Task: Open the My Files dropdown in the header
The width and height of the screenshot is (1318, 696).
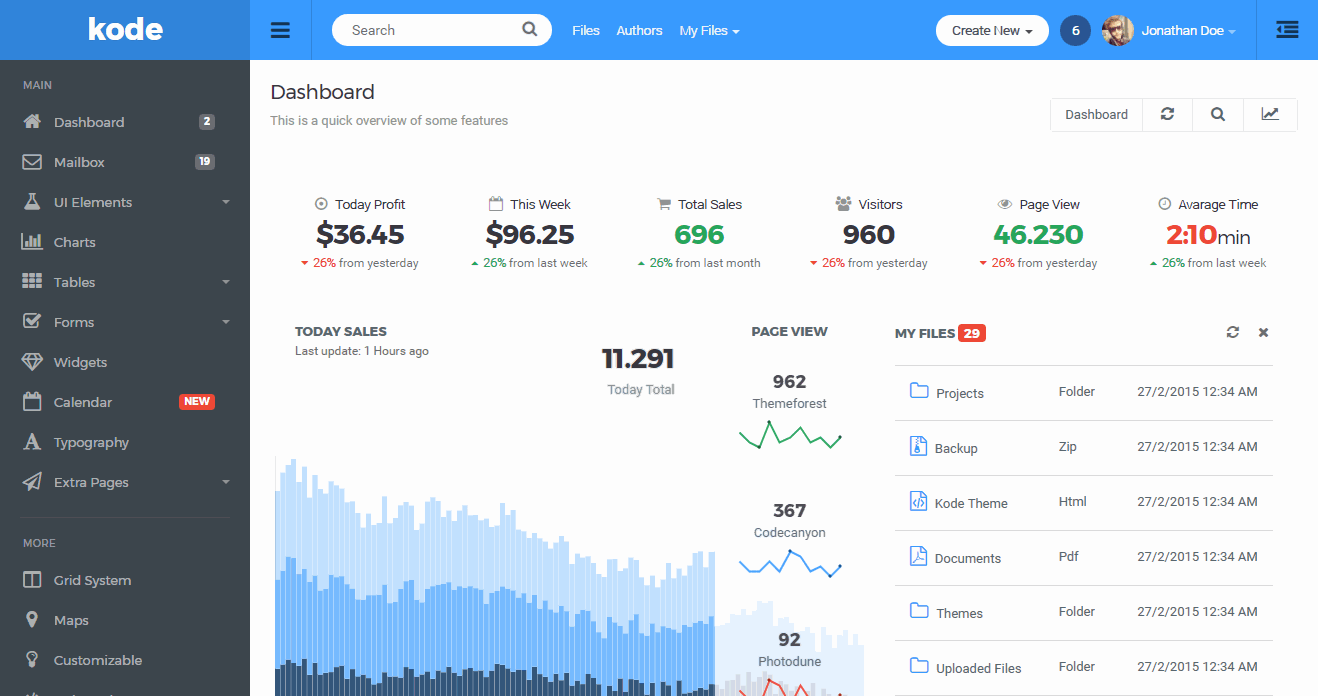Action: [x=709, y=30]
